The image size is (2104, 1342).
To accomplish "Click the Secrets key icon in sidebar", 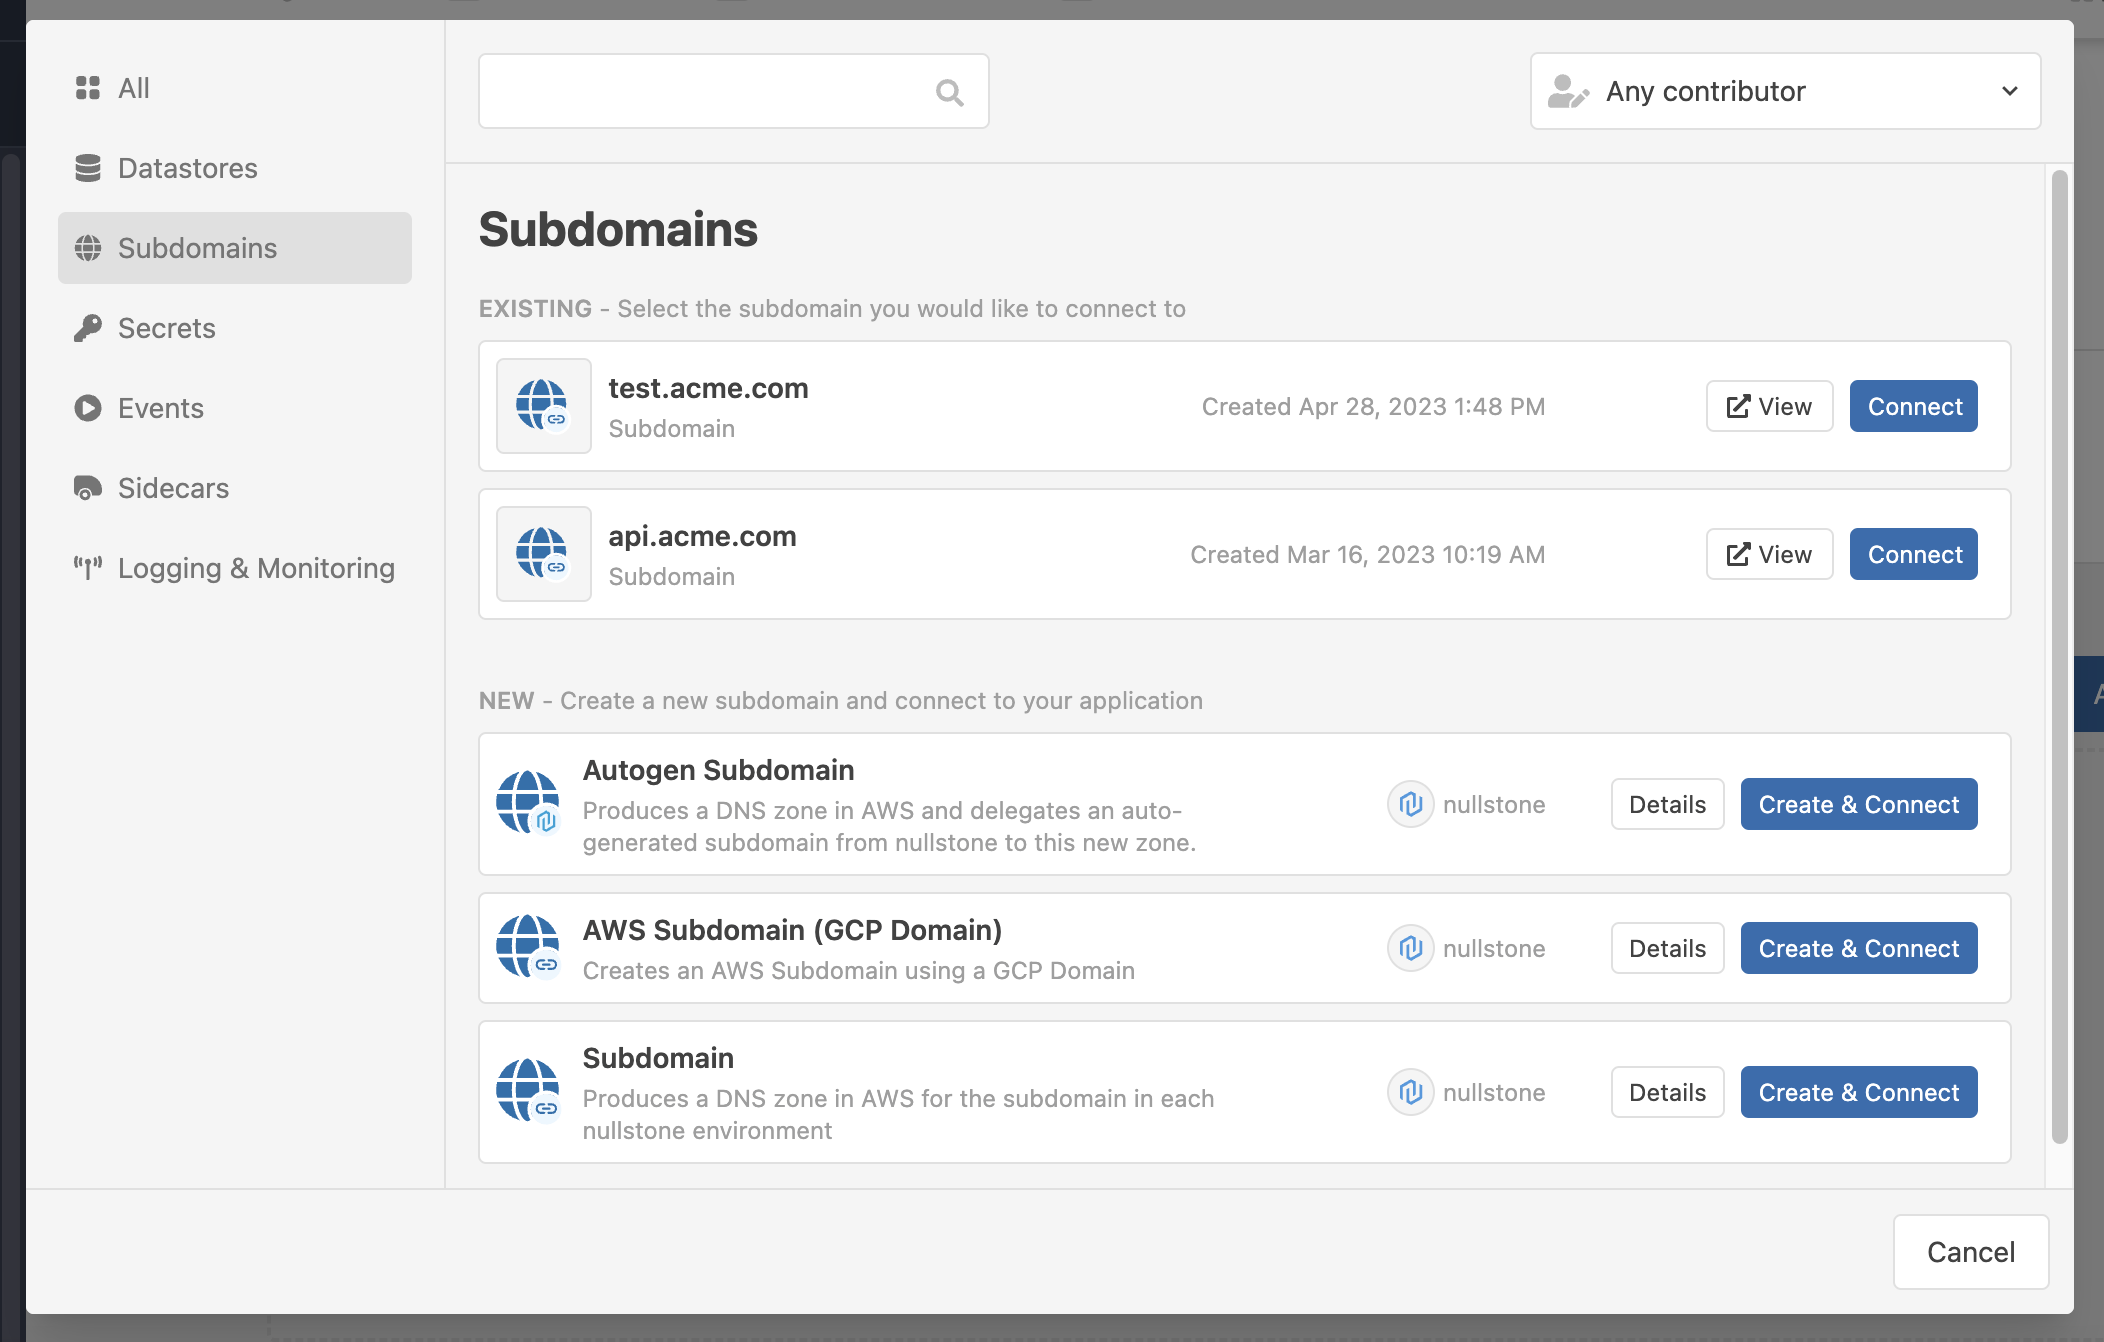I will click(87, 328).
